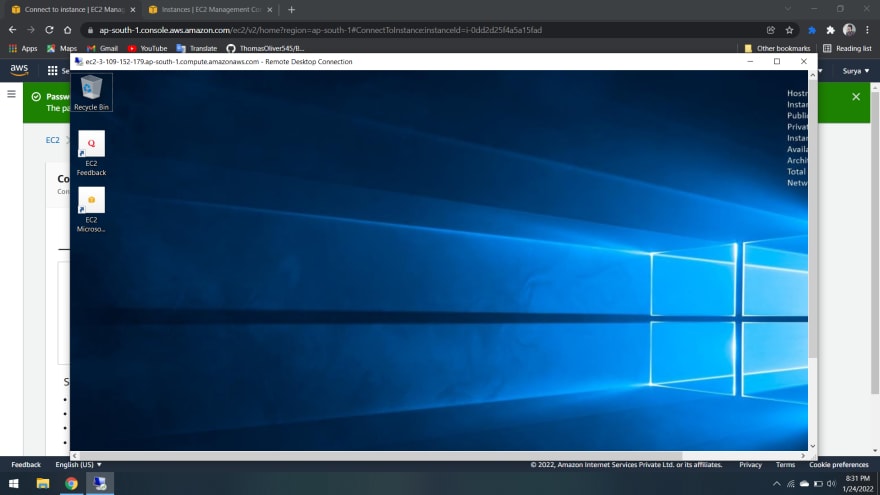Bookmark this page with the star icon
The height and width of the screenshot is (495, 880).
[x=789, y=30]
